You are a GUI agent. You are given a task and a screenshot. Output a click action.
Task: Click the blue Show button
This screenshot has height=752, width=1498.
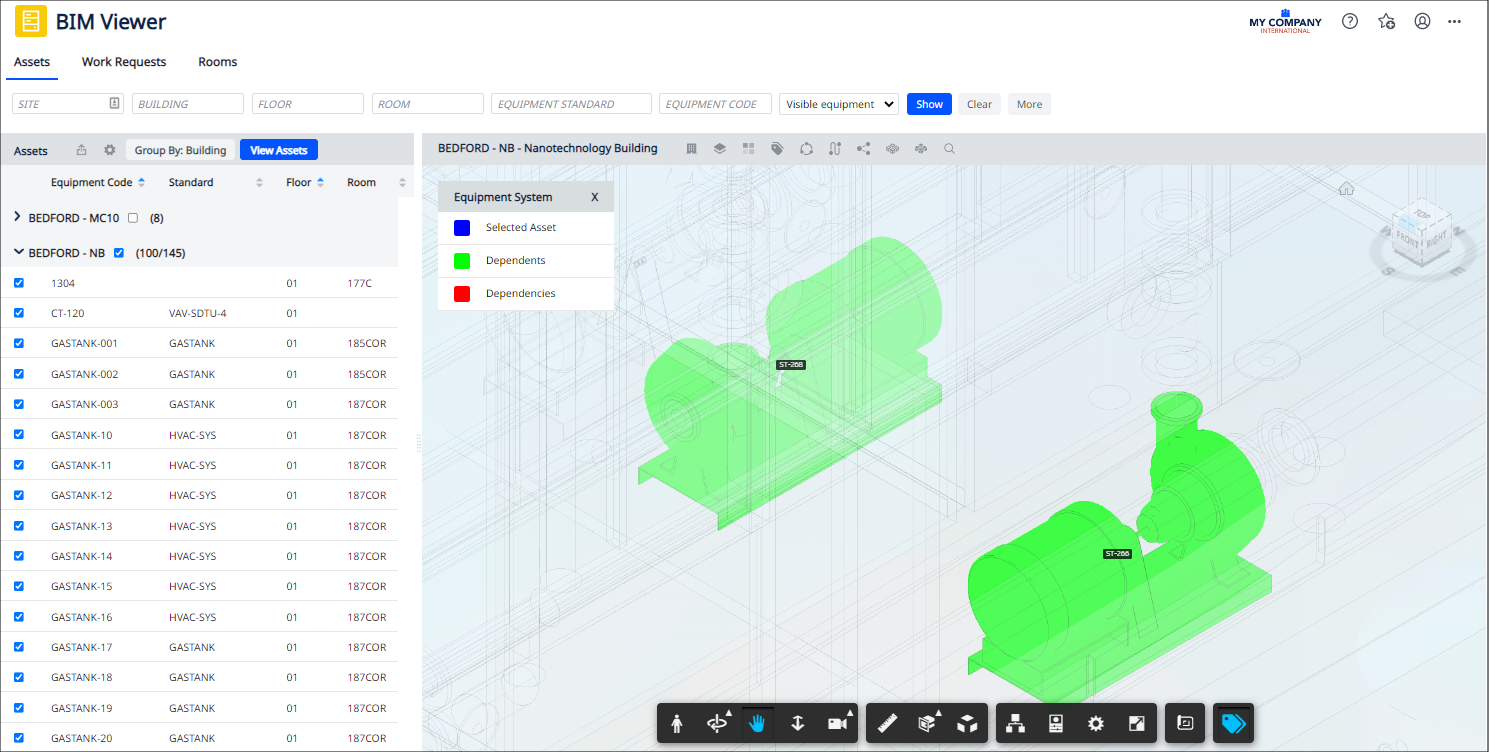coord(929,104)
